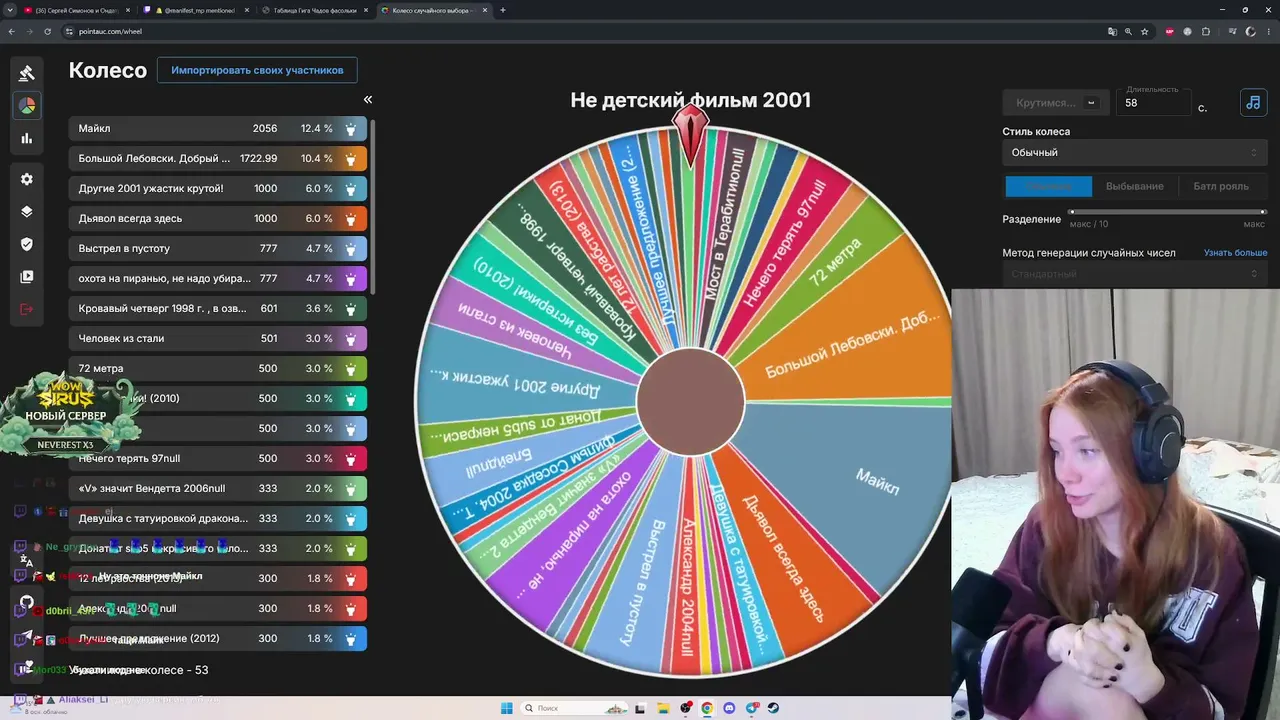Switch to the Таблица Гига Чадов tab
Screen dimensions: 1280x720
[x=316, y=10]
